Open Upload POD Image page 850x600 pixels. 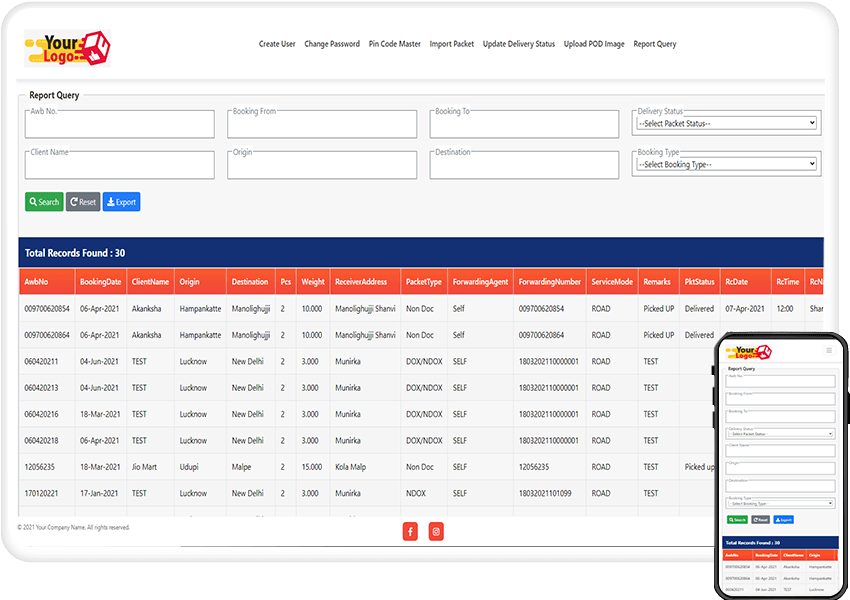click(x=594, y=44)
